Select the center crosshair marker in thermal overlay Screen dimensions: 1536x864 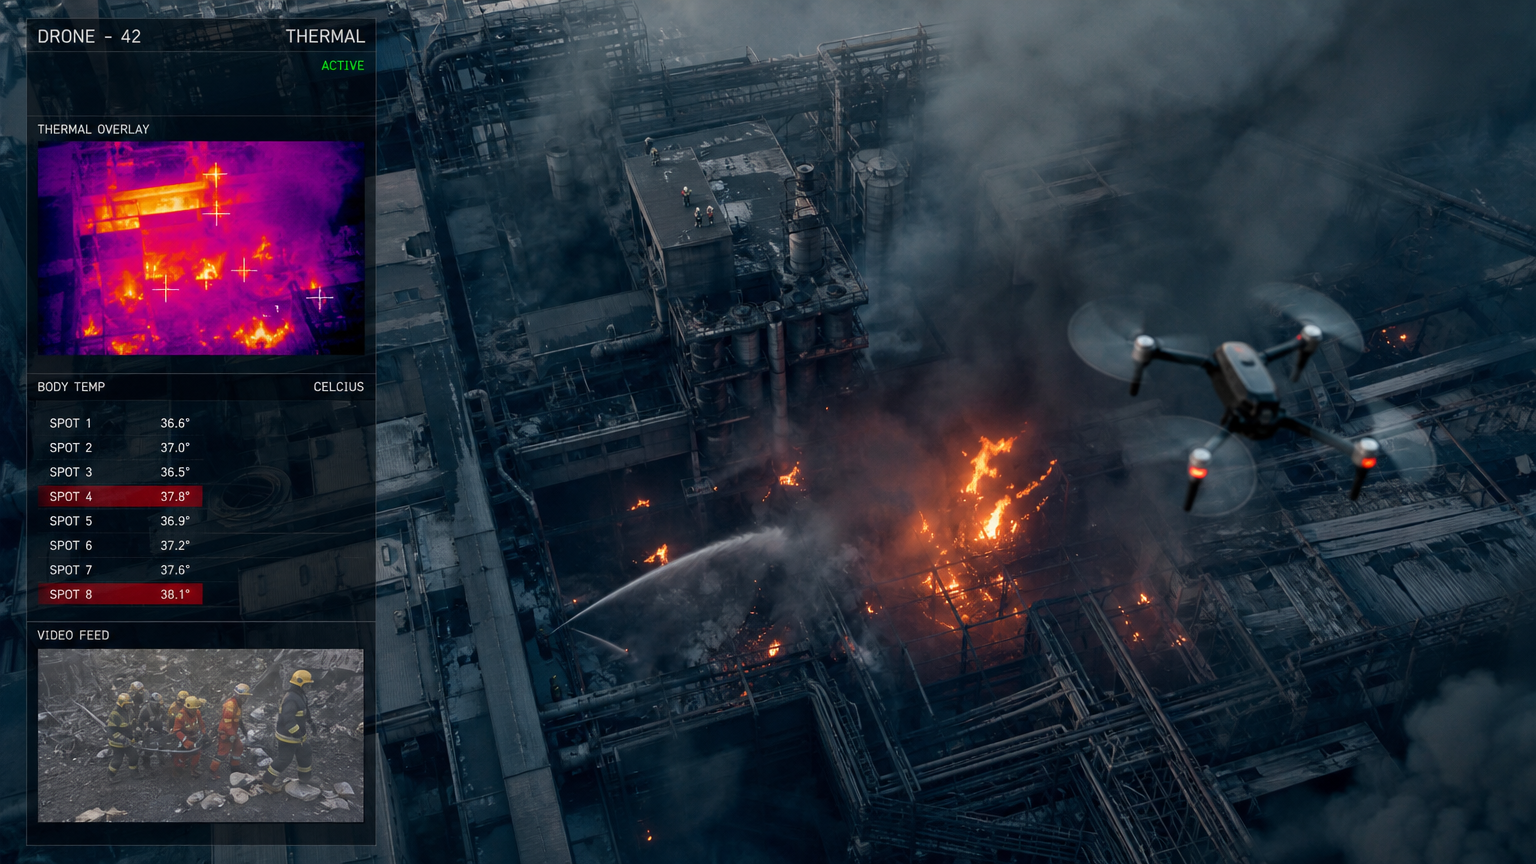244,270
